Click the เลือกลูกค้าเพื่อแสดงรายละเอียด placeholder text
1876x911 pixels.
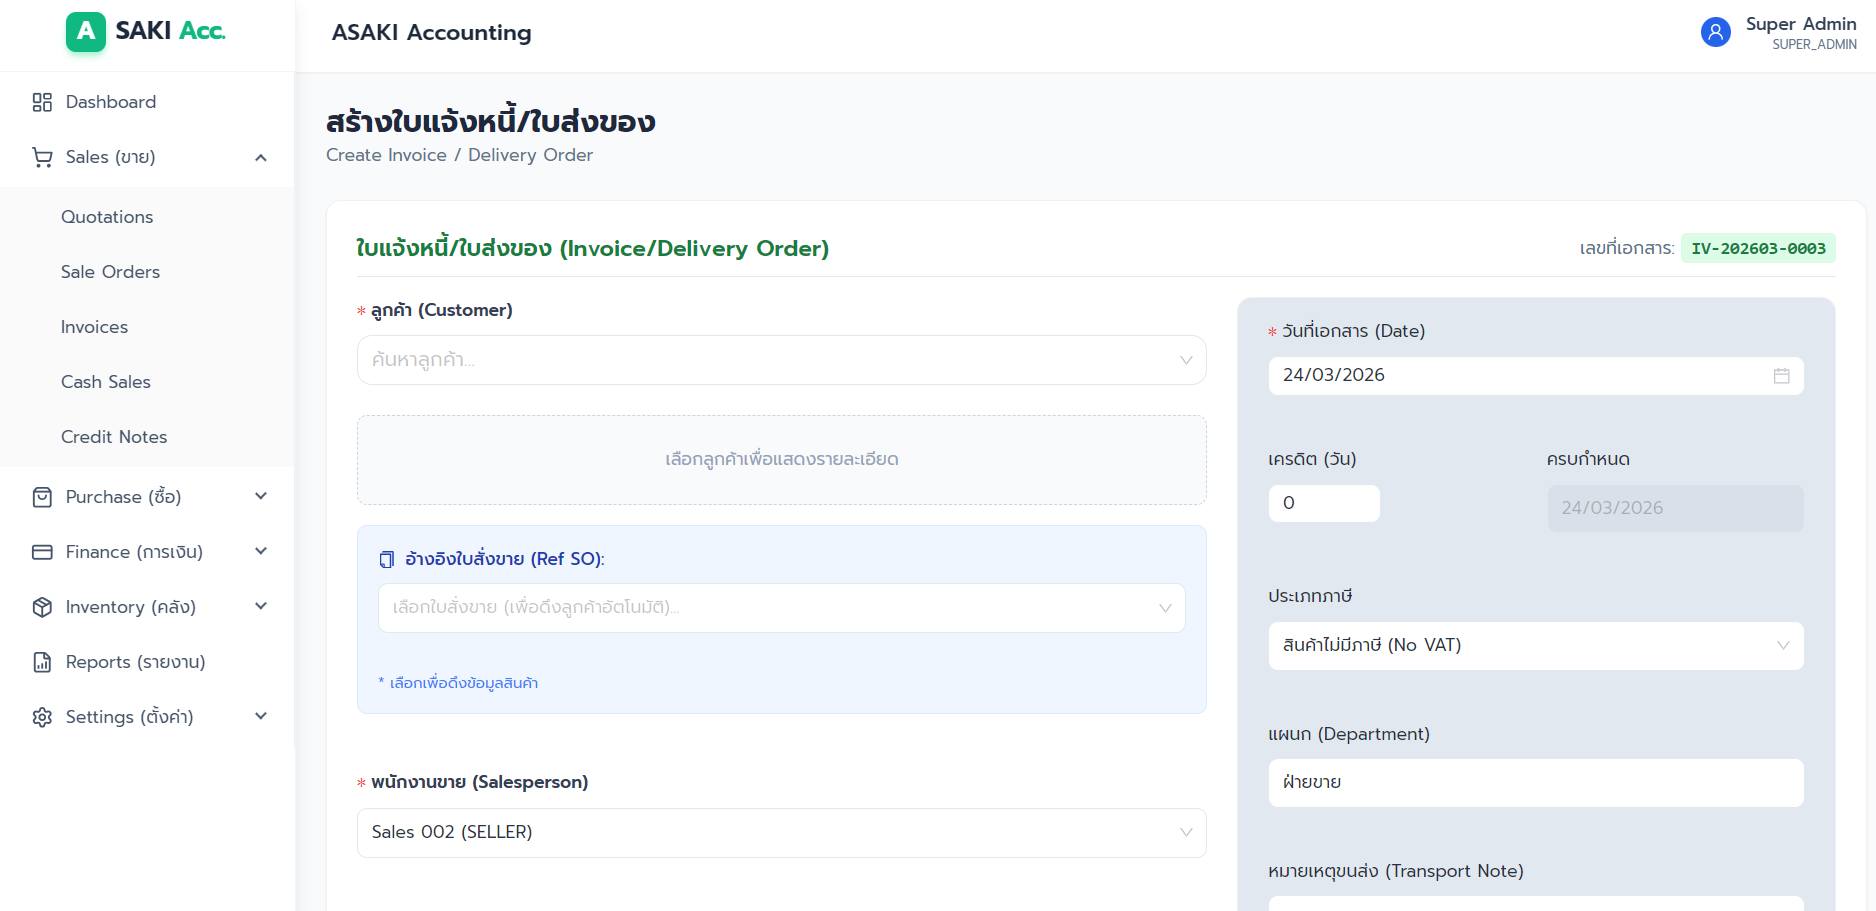782,459
